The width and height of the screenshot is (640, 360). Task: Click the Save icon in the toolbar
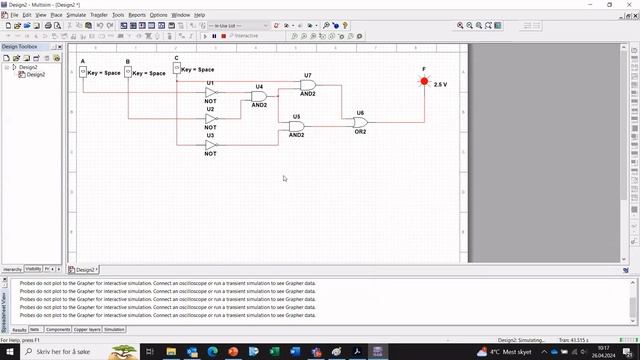pyautogui.click(x=36, y=26)
